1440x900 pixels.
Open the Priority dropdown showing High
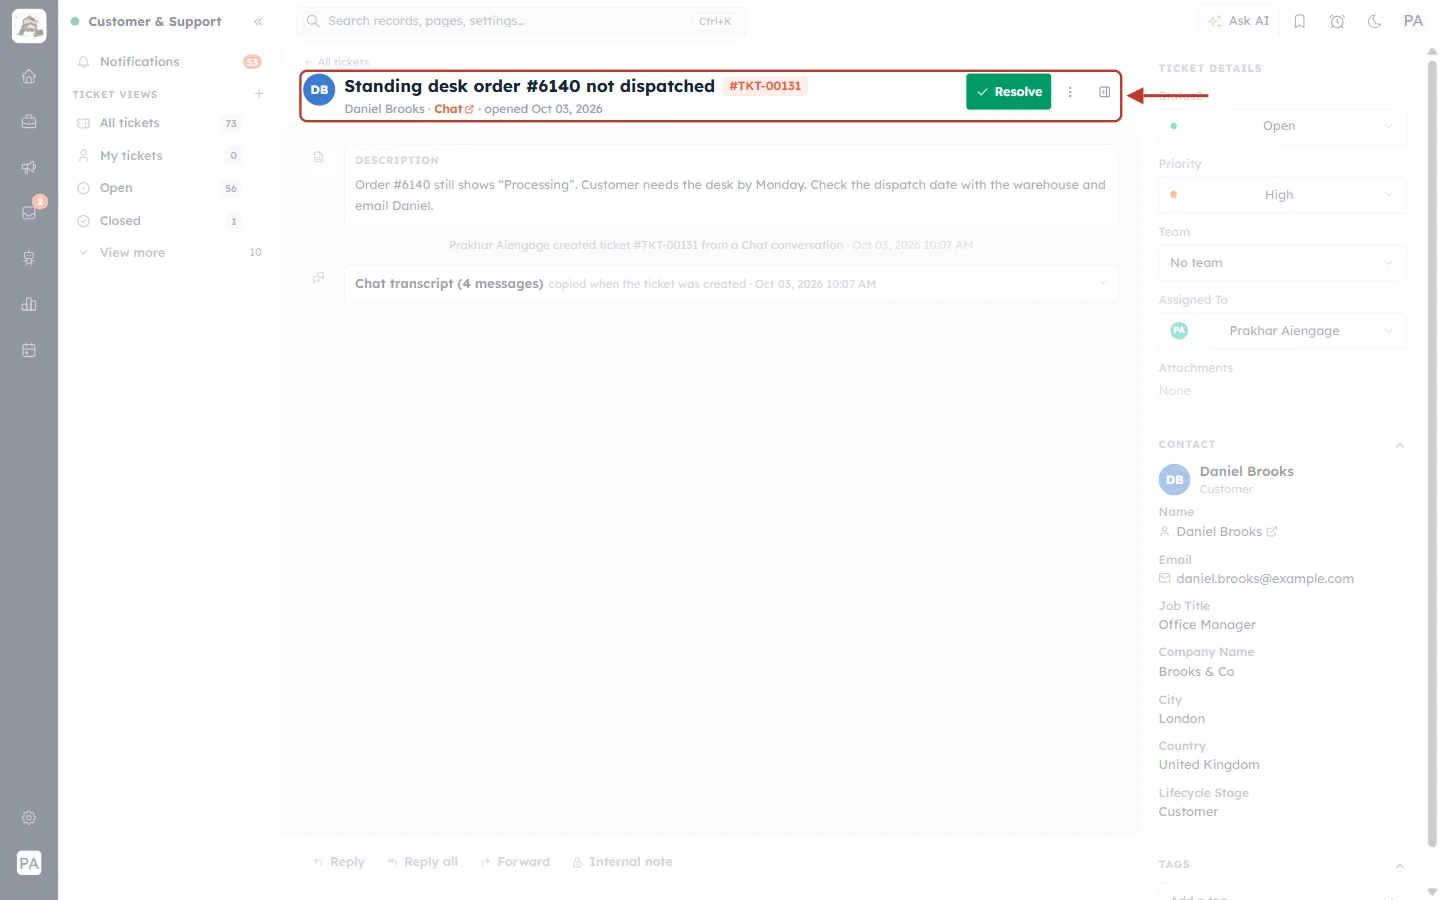click(1283, 195)
